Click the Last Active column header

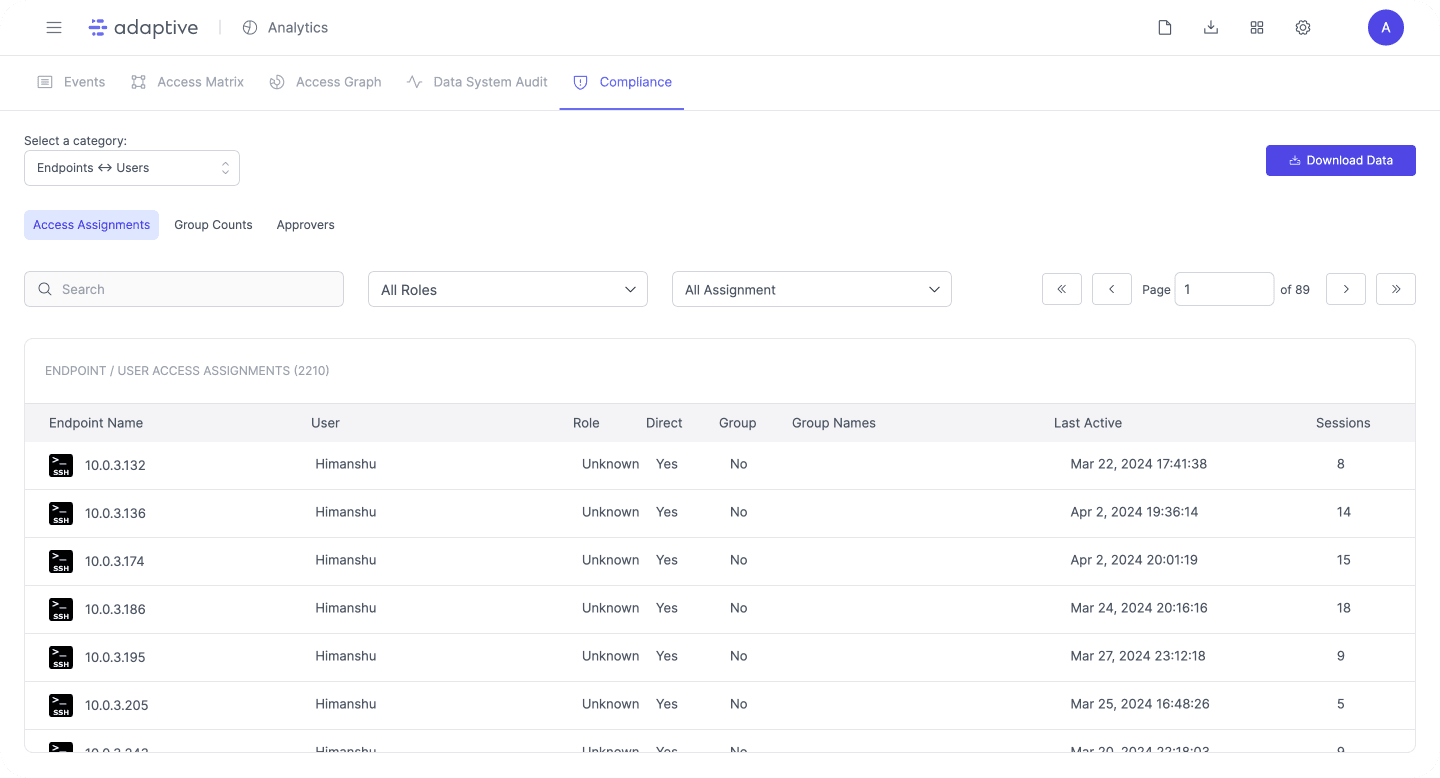click(x=1088, y=423)
